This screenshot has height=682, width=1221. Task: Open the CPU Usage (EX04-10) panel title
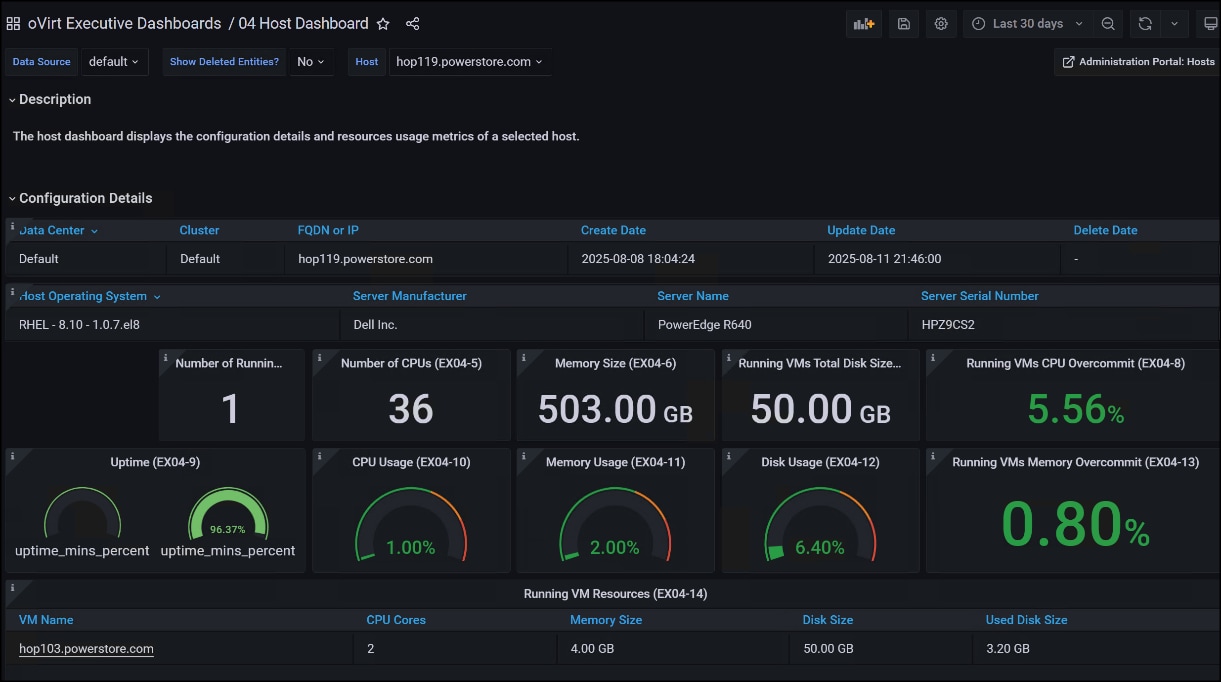point(411,462)
